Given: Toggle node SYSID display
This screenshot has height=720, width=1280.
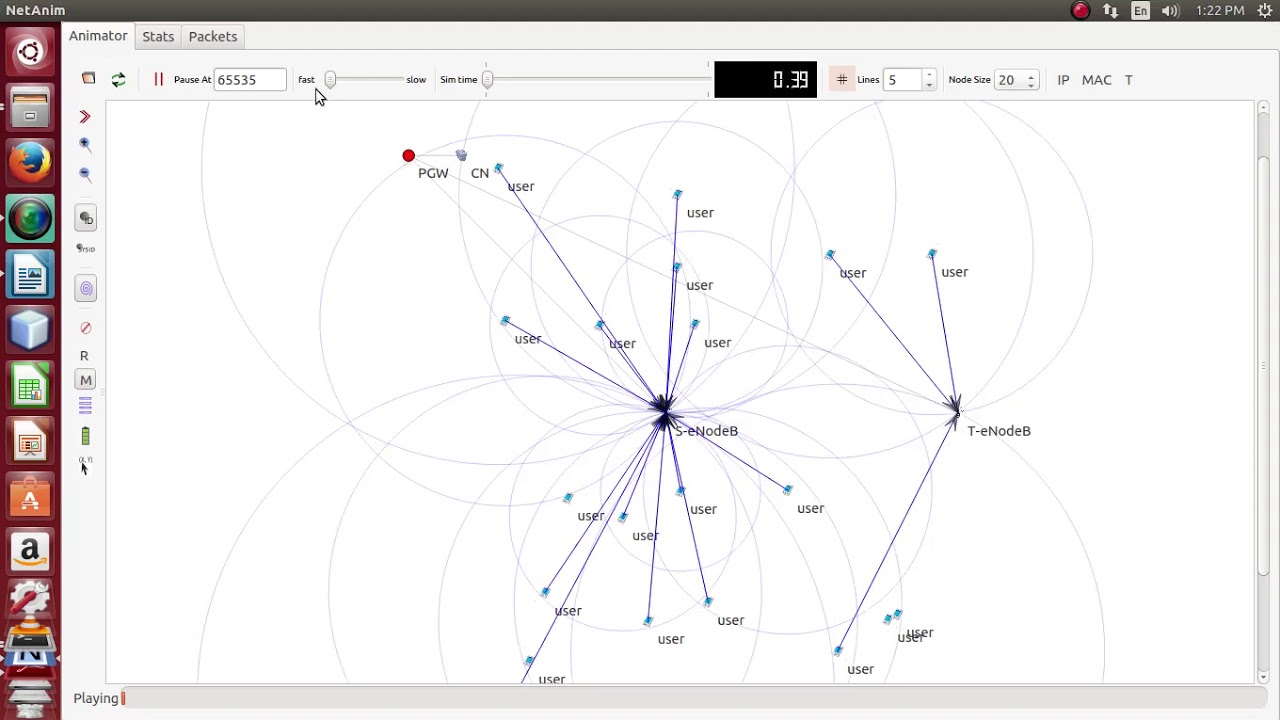Looking at the screenshot, I should [86, 248].
